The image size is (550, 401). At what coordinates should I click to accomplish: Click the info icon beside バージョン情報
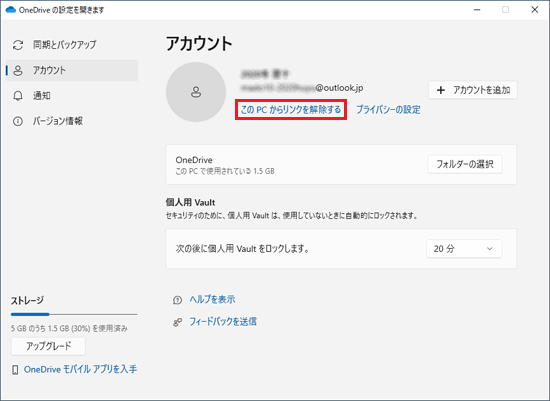tap(18, 121)
